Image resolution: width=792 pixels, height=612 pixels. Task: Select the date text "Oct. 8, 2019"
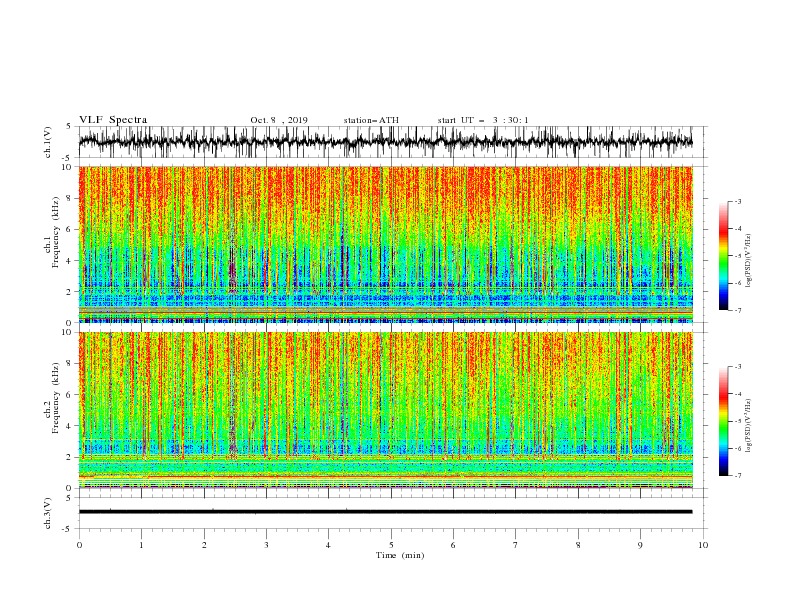(279, 120)
